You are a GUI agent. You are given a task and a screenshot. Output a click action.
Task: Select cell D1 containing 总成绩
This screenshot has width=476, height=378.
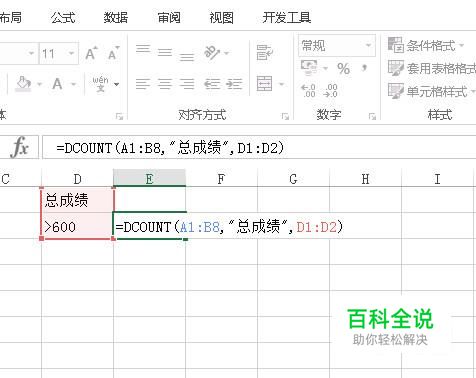[x=77, y=200]
